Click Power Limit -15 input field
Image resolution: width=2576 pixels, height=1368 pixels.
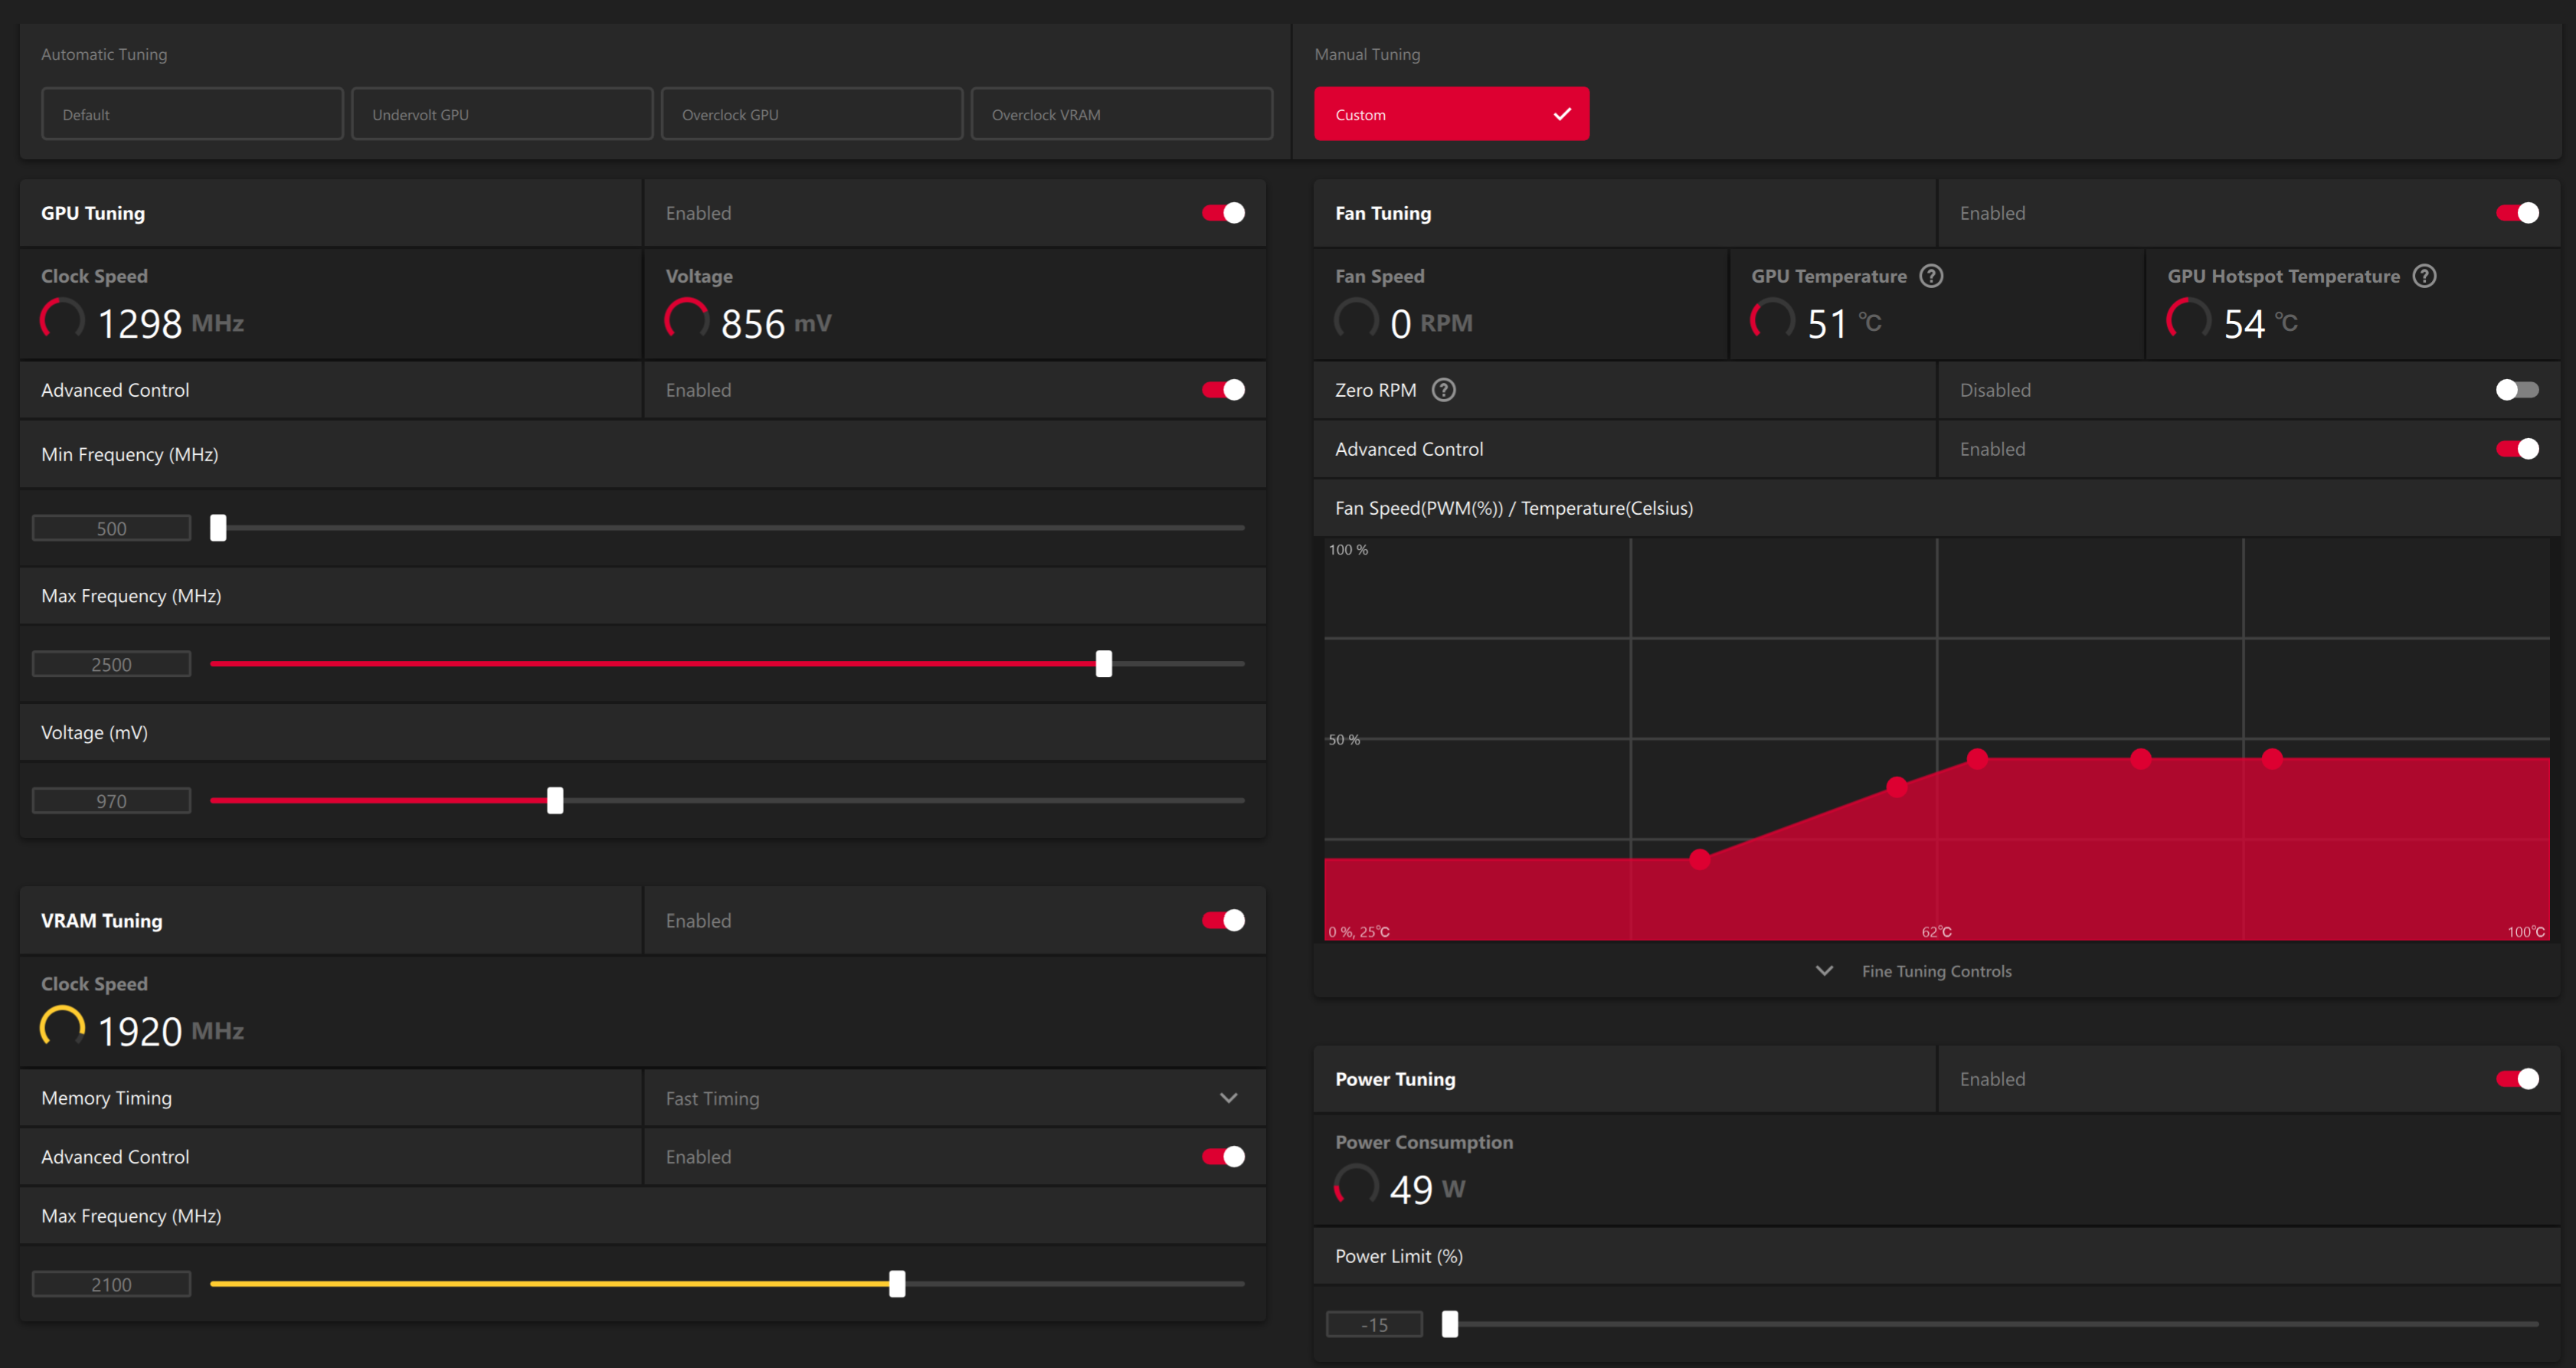tap(1374, 1324)
